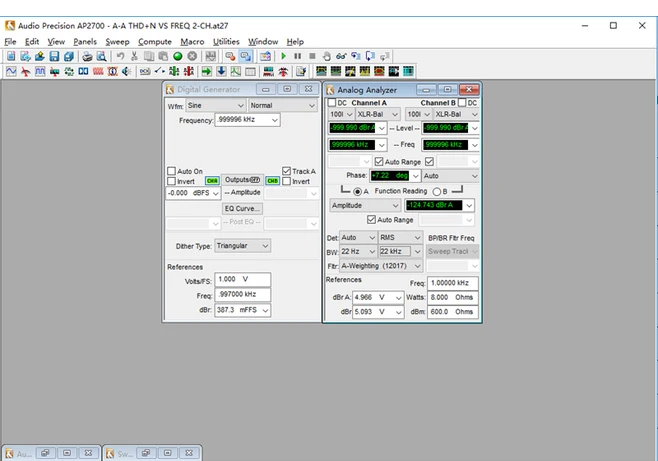This screenshot has width=658, height=461.
Task: Click the Outputs button
Action: [242, 180]
